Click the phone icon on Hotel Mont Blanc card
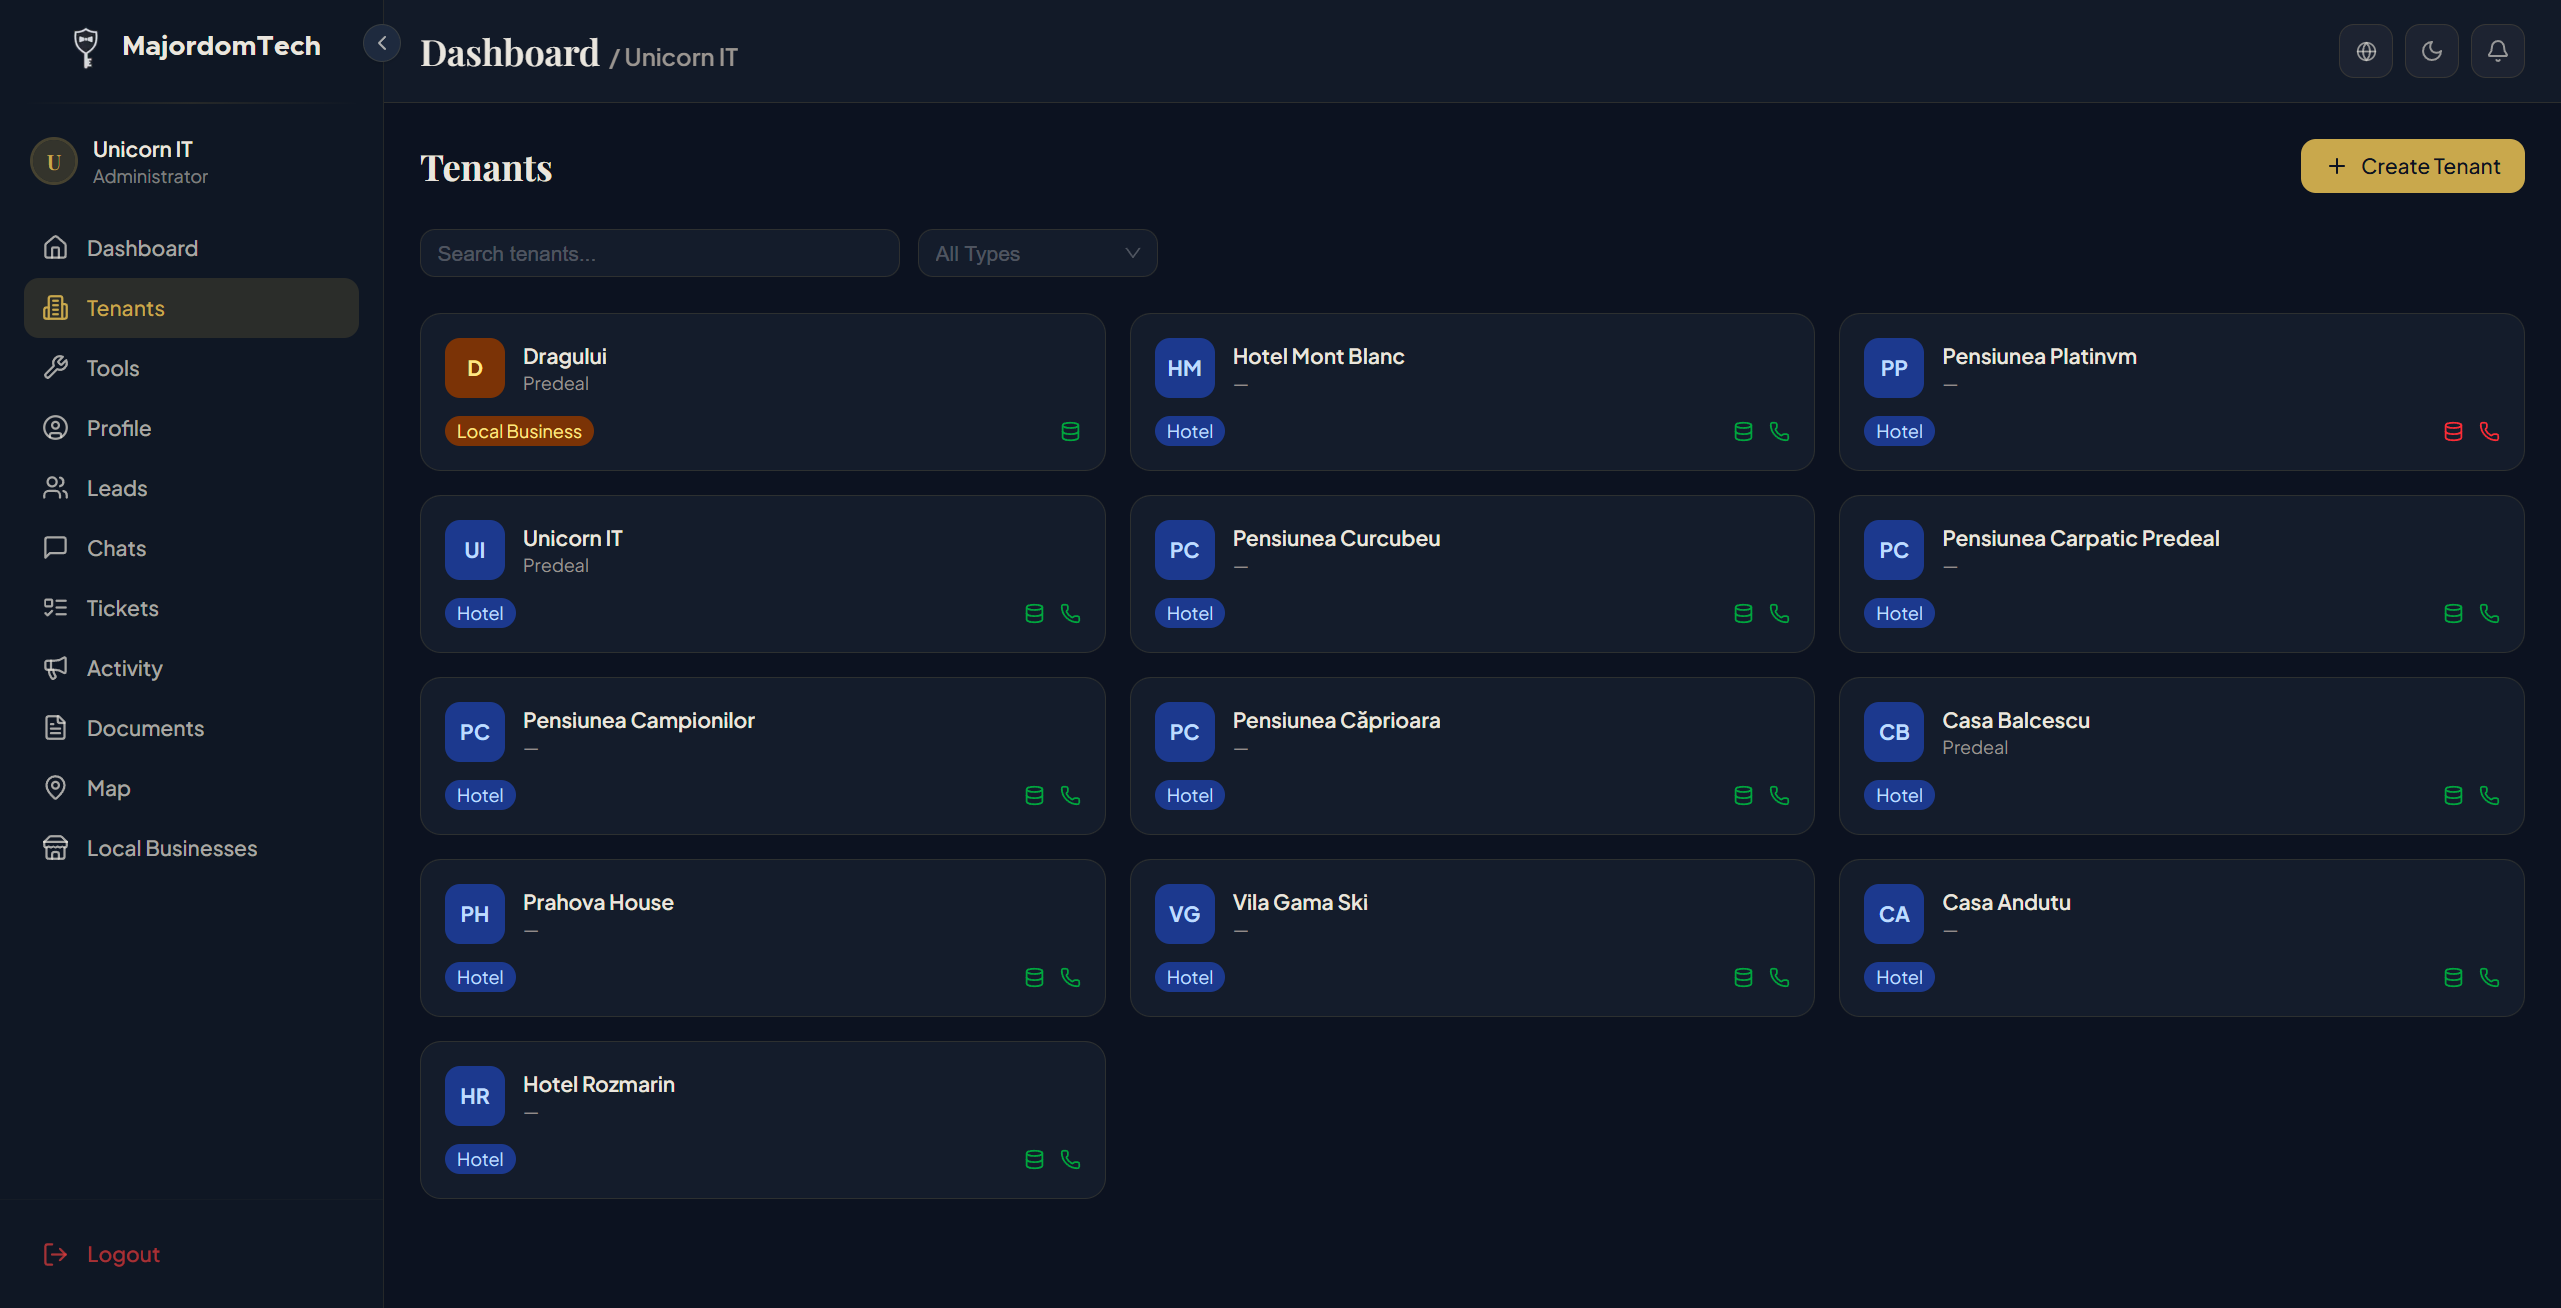The height and width of the screenshot is (1308, 2561). pos(1779,431)
